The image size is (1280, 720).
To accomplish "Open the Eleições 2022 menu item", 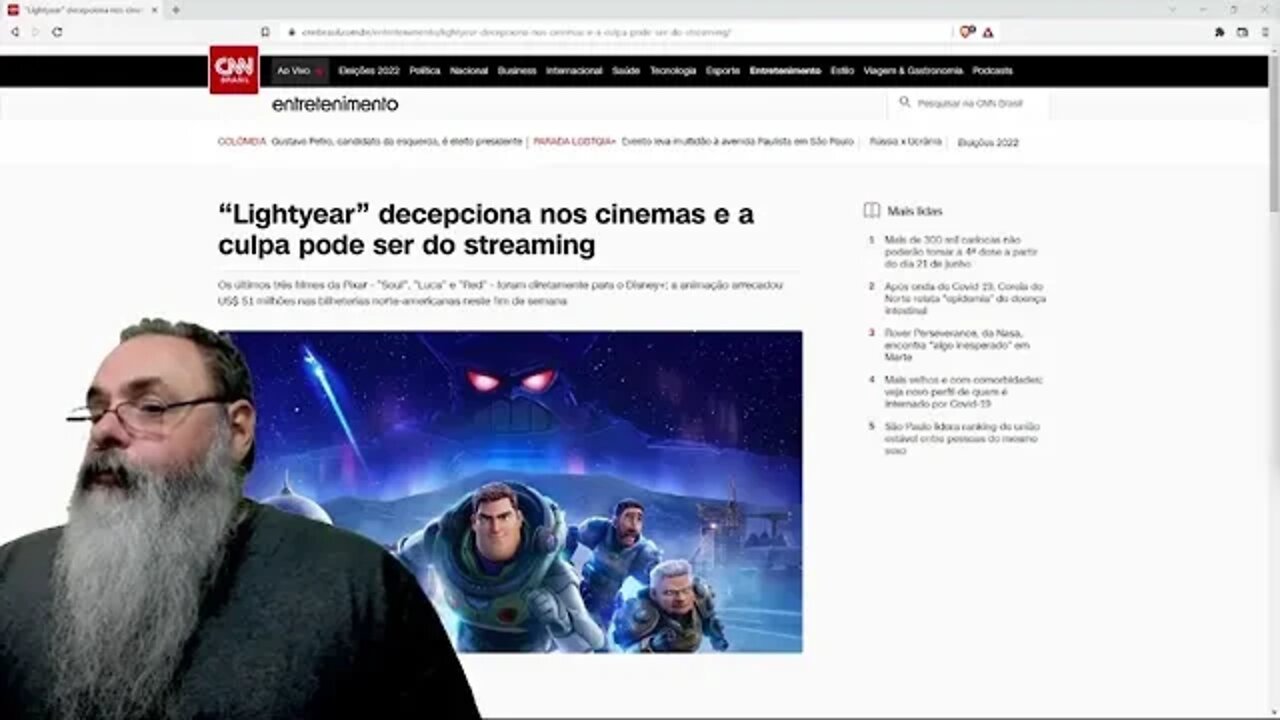I will (x=369, y=71).
